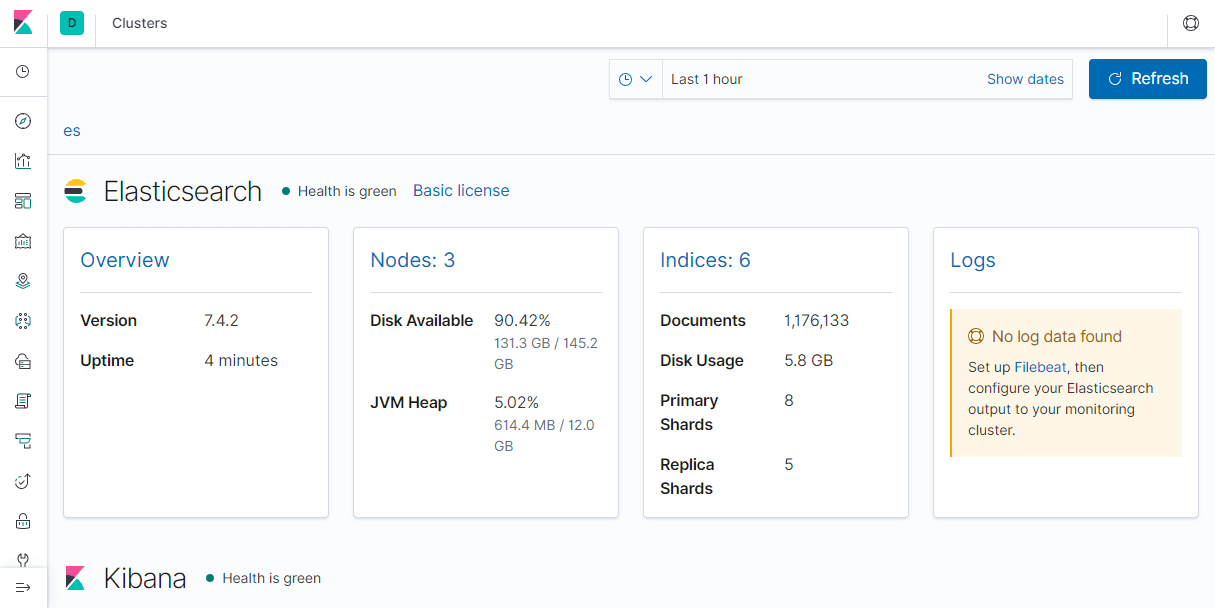Open the time picker calendar dropdown

[636, 78]
